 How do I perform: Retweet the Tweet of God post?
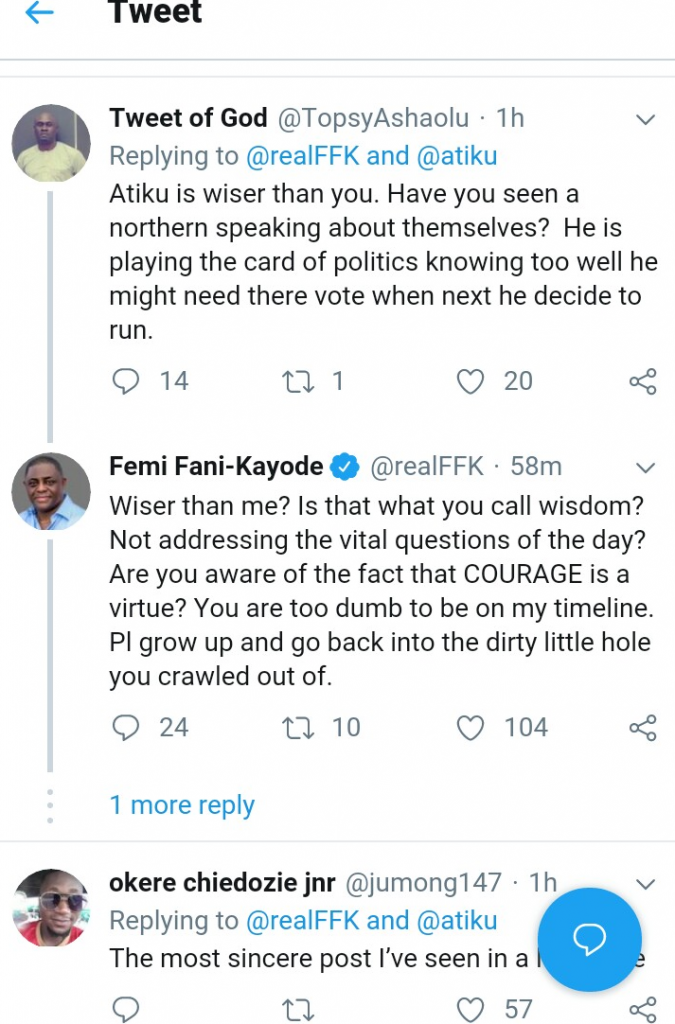click(298, 381)
